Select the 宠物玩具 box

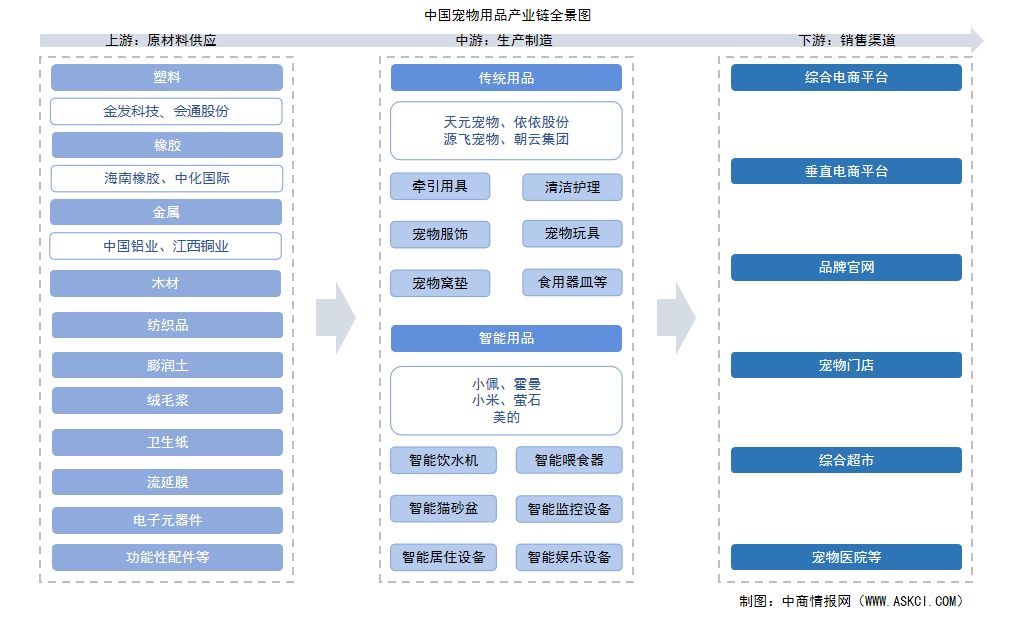coord(572,234)
